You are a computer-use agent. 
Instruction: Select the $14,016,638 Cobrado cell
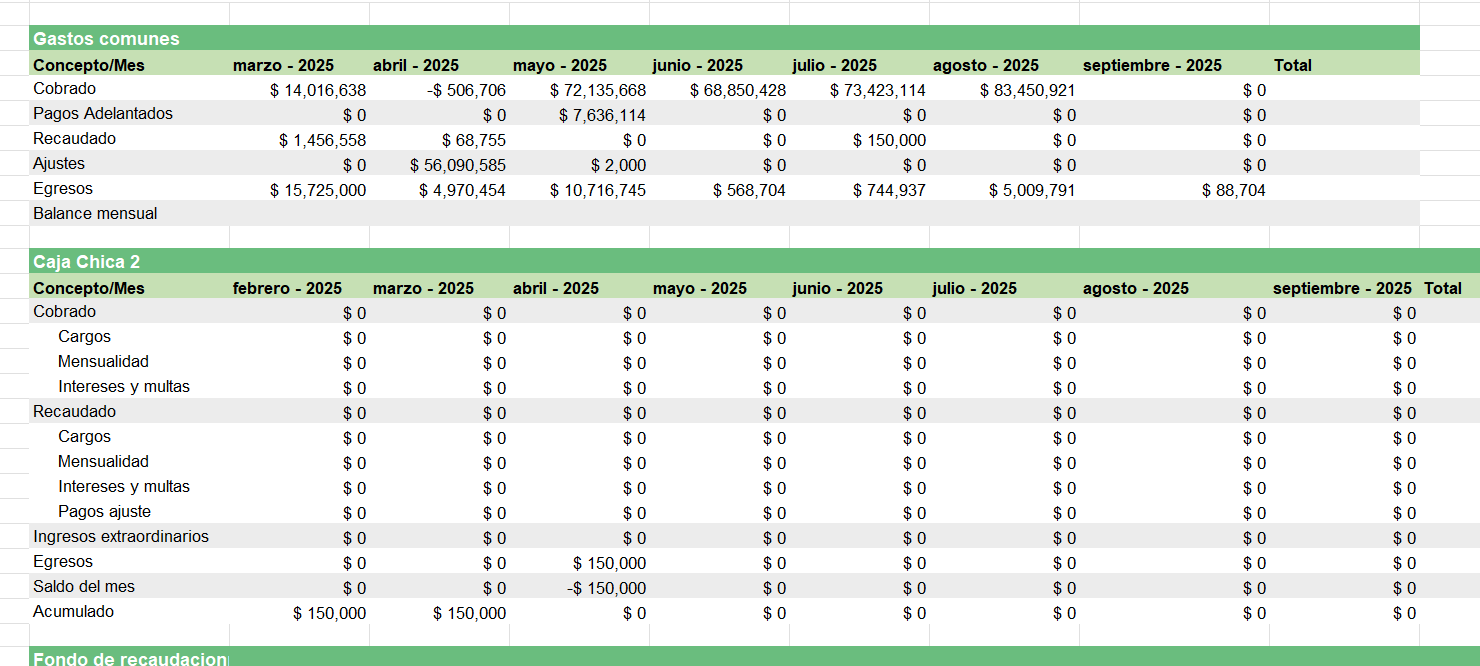(318, 90)
